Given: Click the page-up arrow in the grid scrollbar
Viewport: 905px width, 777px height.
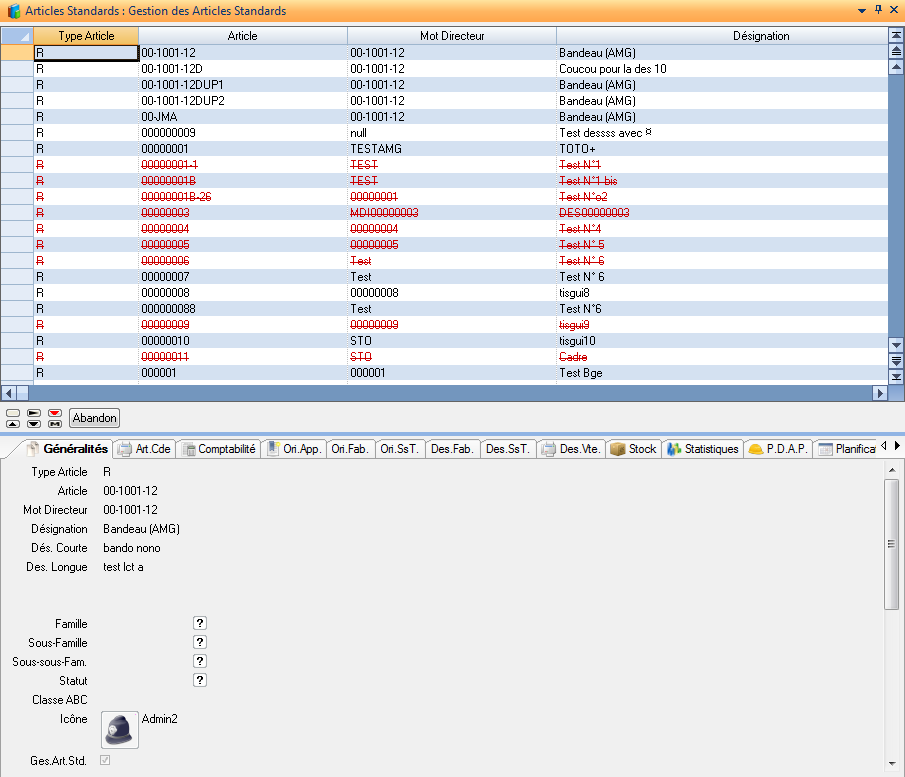Looking at the screenshot, I should pos(896,50).
